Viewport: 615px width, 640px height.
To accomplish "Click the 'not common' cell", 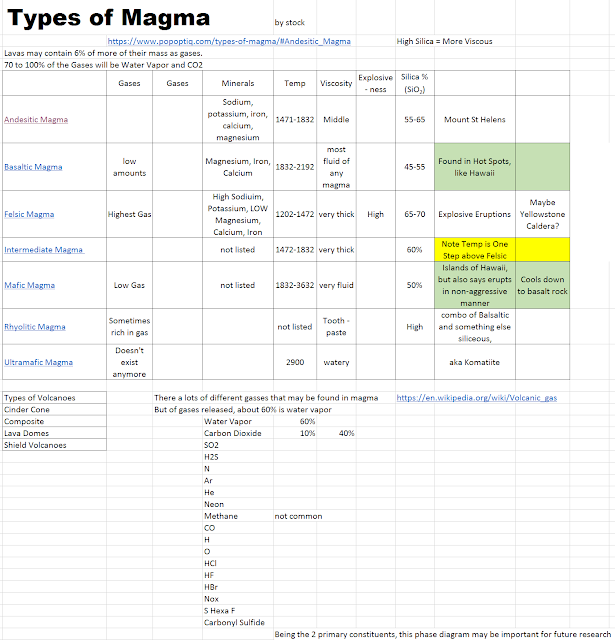I will coord(298,516).
